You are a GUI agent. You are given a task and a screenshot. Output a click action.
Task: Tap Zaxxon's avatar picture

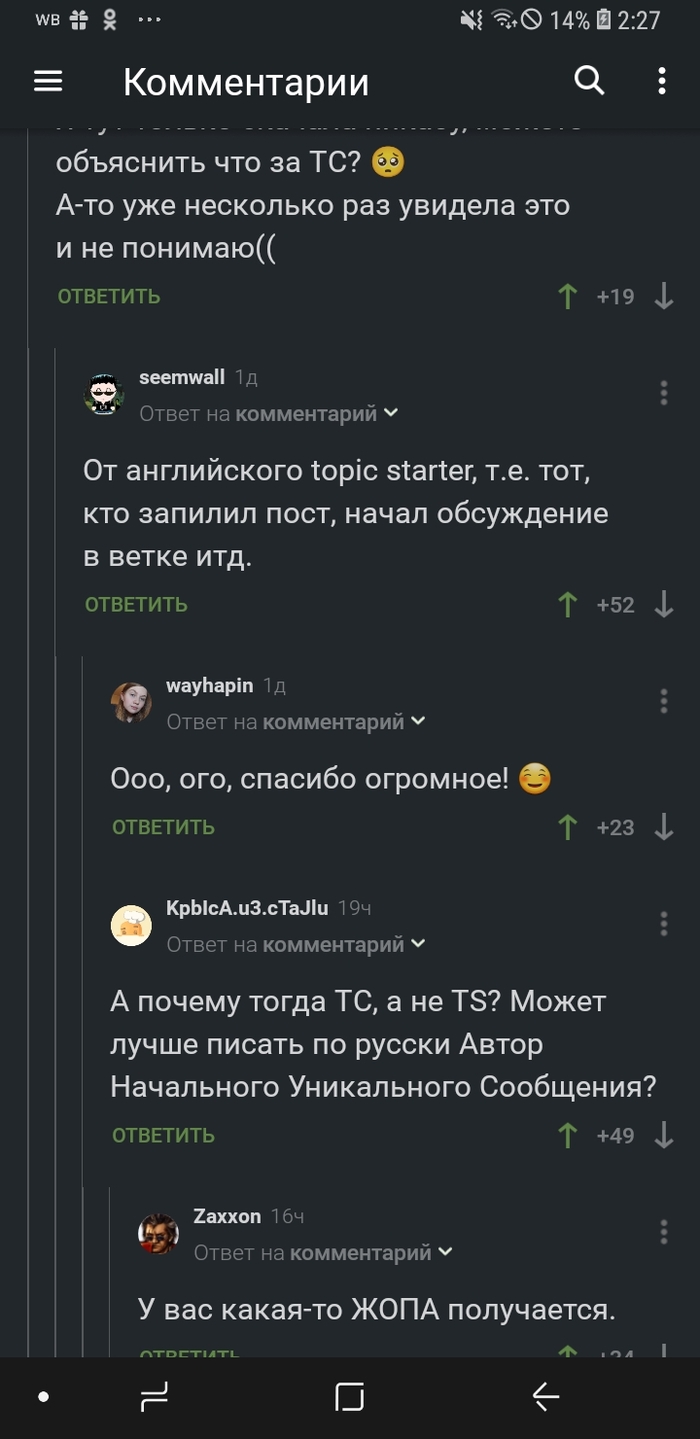(x=158, y=1234)
